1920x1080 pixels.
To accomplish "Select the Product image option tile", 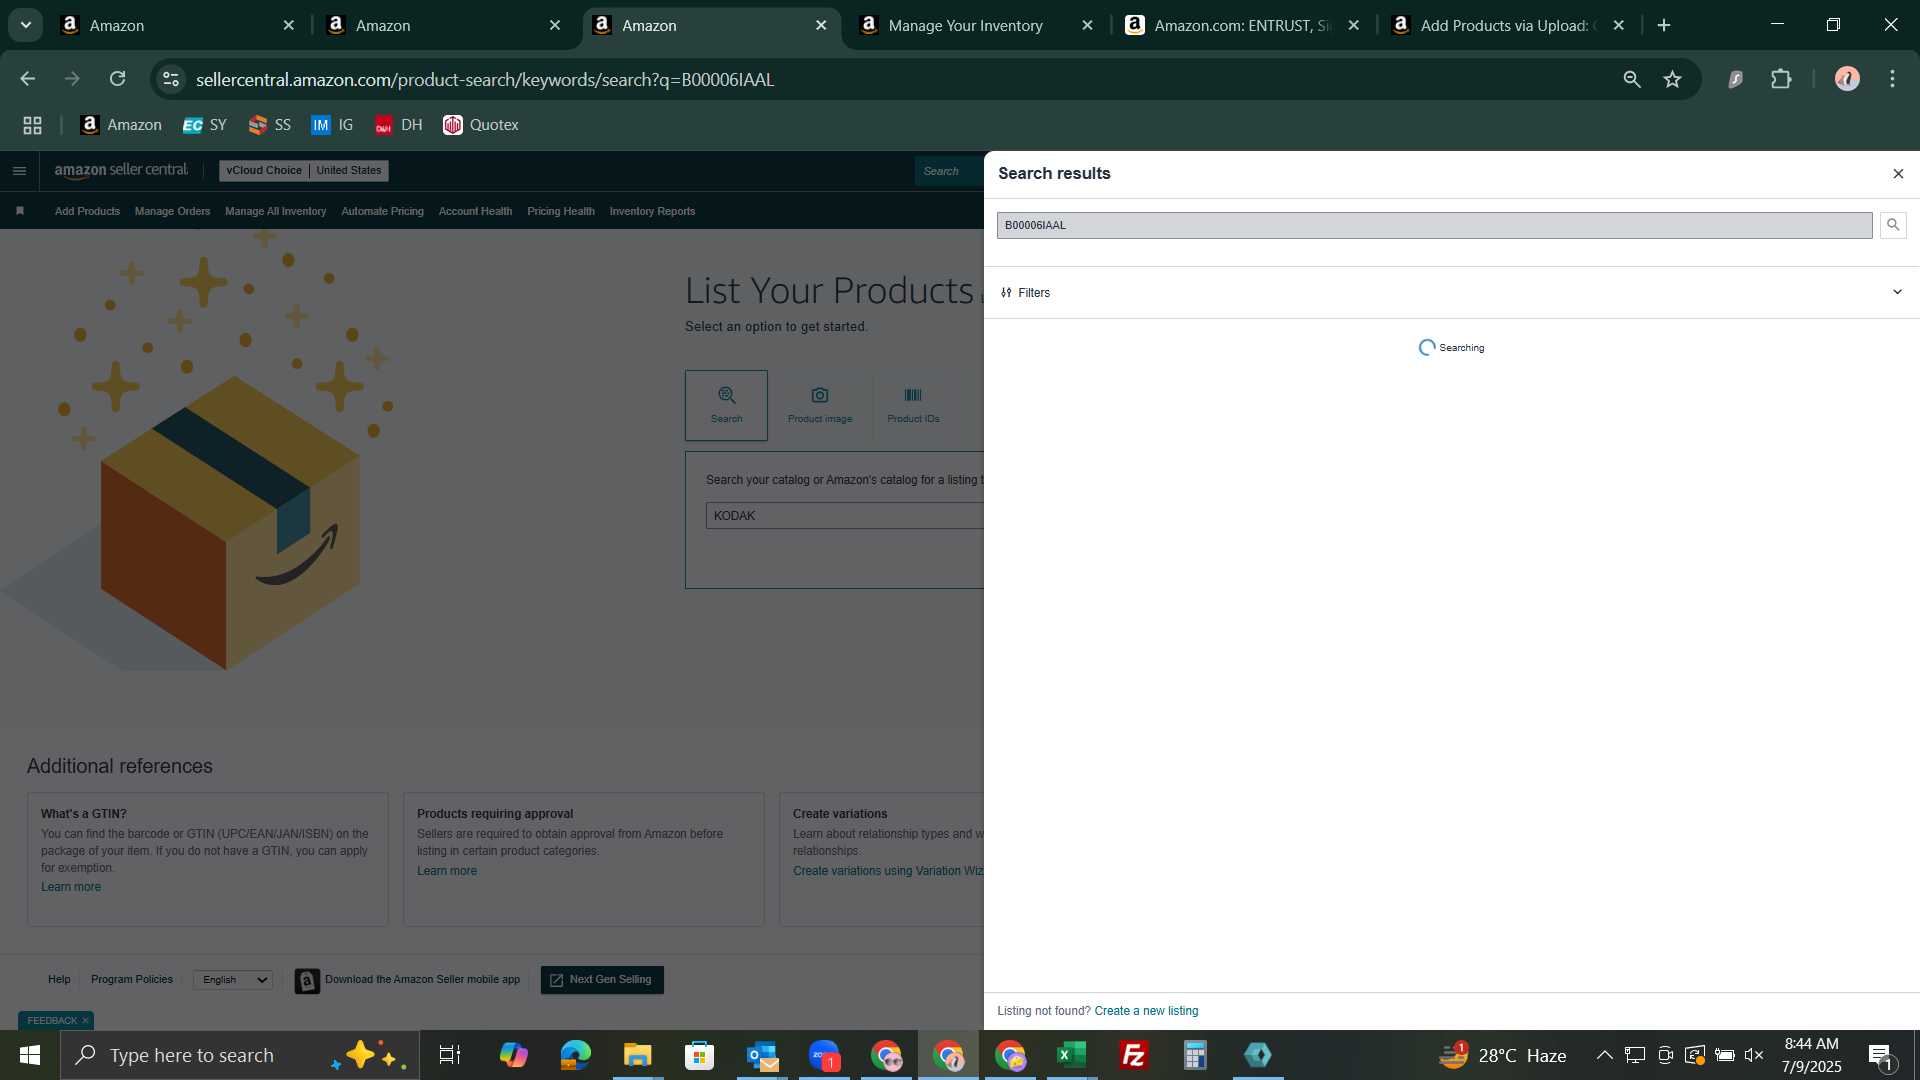I will (x=820, y=405).
